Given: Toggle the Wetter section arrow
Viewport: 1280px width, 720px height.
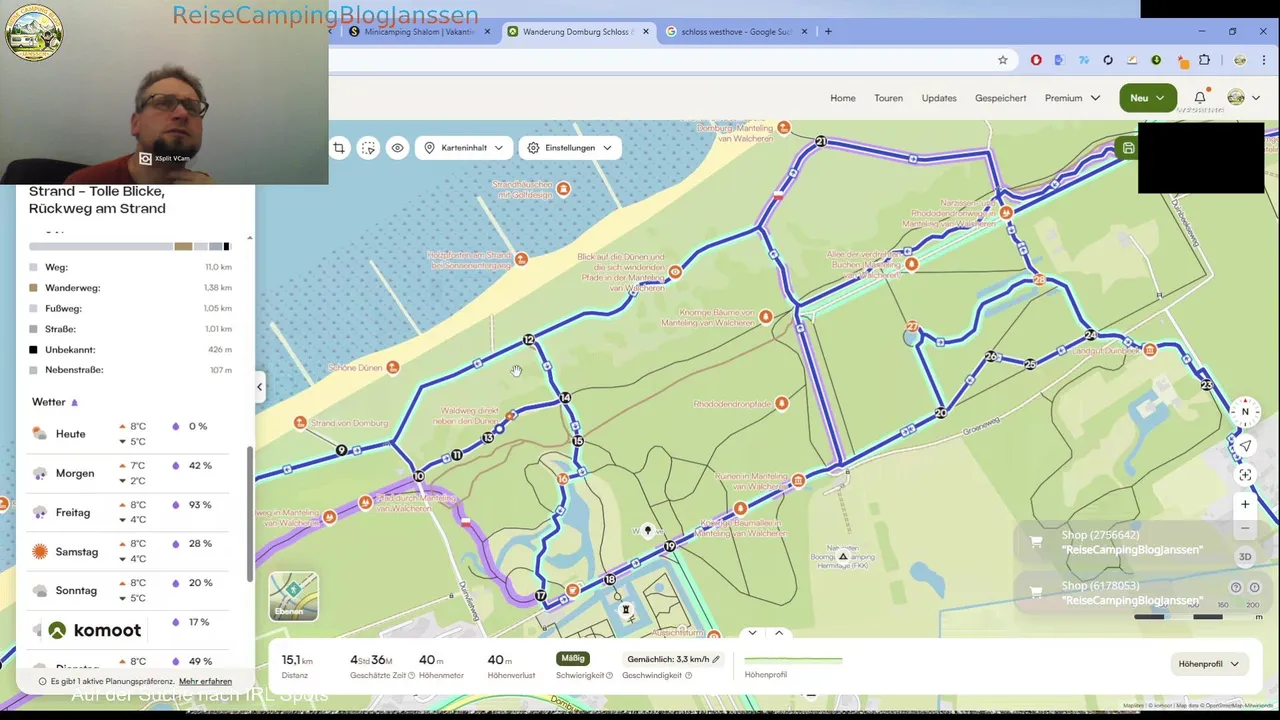Looking at the screenshot, I should [74, 403].
